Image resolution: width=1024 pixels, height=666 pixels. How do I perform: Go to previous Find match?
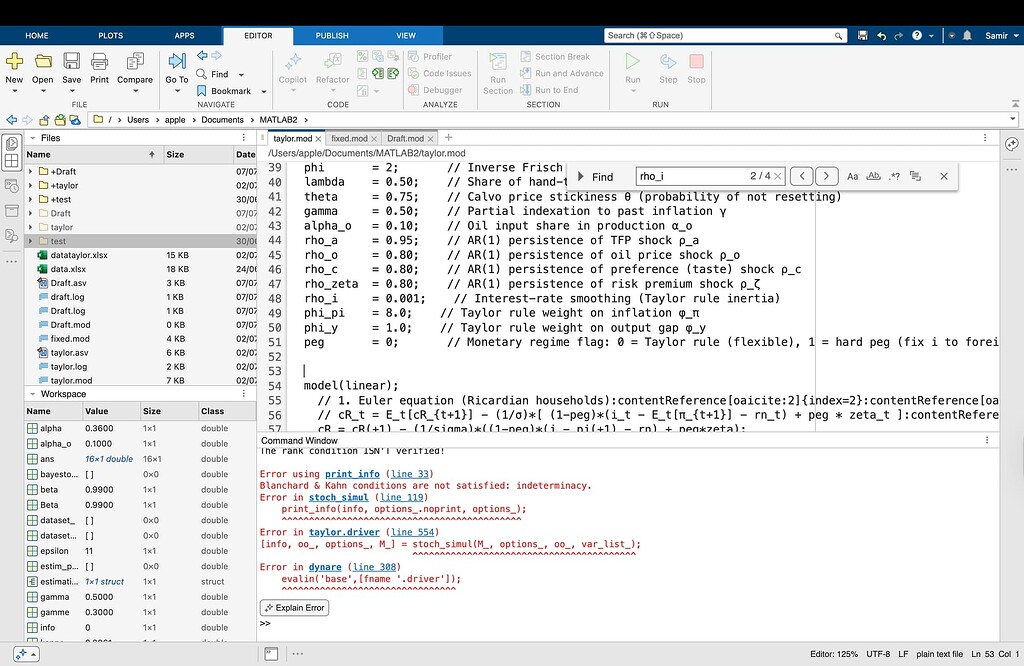(801, 176)
